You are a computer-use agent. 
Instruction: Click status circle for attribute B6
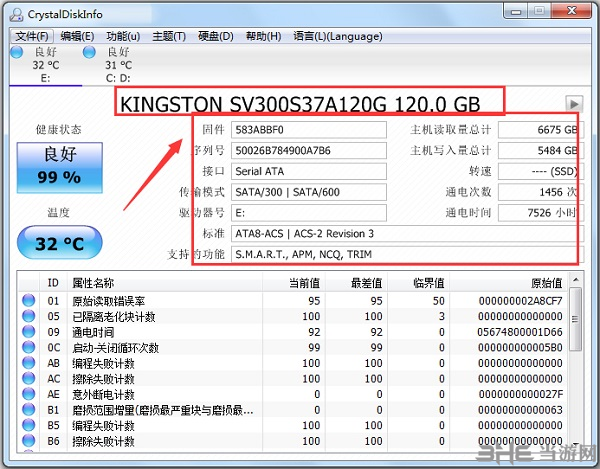28,441
